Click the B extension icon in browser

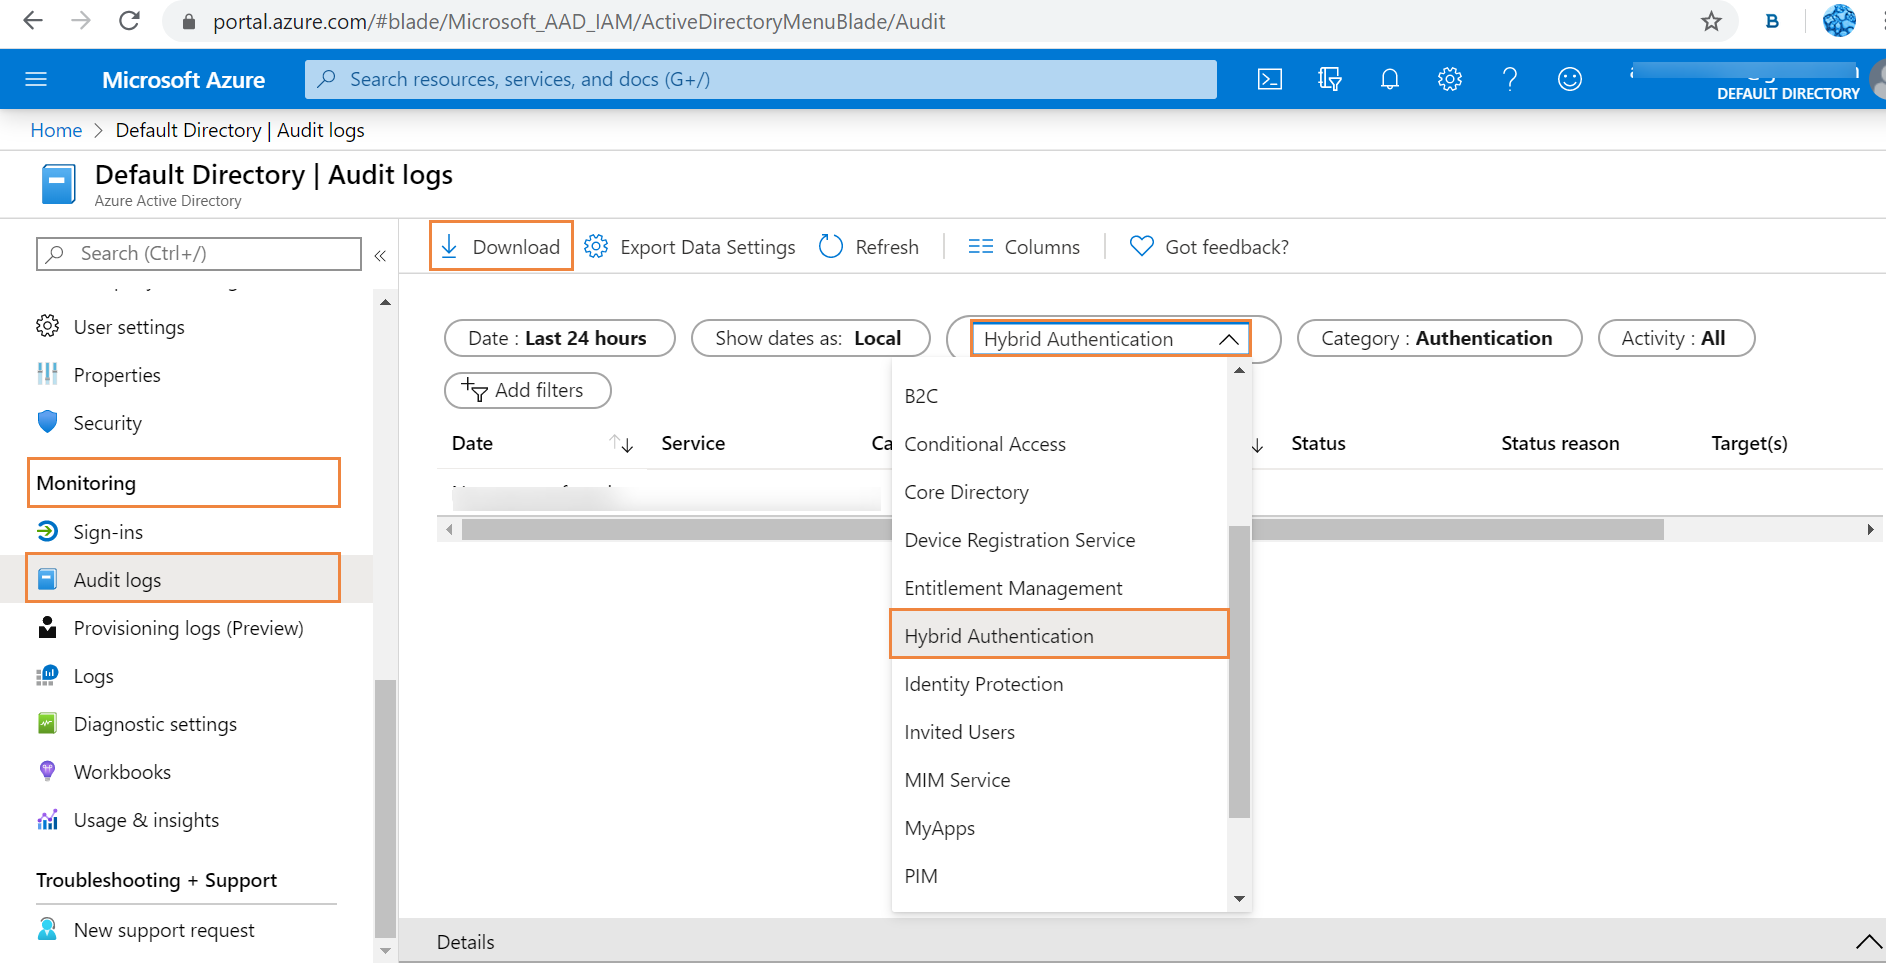coord(1772,21)
